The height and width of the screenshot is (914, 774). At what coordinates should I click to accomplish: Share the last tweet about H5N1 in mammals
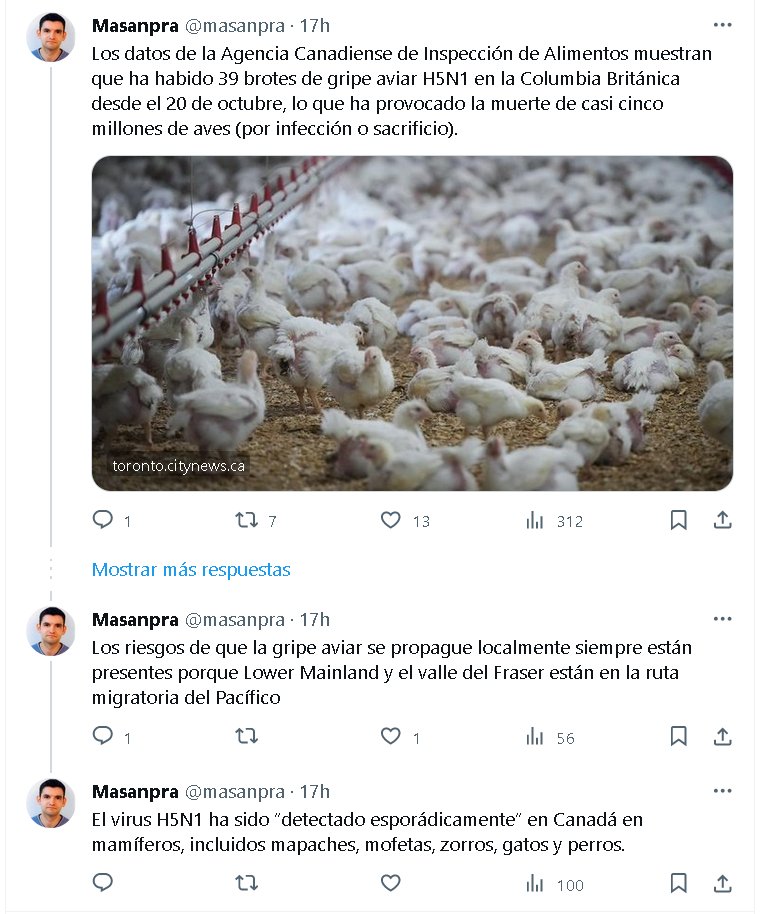point(722,883)
